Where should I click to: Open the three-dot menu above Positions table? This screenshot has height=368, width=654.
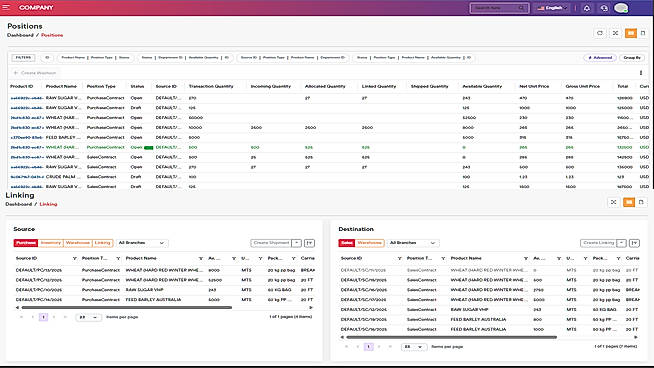point(641,73)
